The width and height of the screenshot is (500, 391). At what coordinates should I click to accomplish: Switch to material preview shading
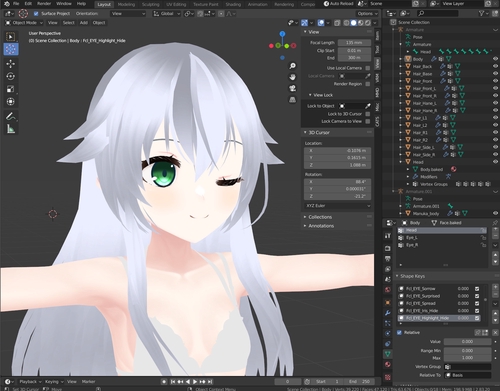coord(360,23)
